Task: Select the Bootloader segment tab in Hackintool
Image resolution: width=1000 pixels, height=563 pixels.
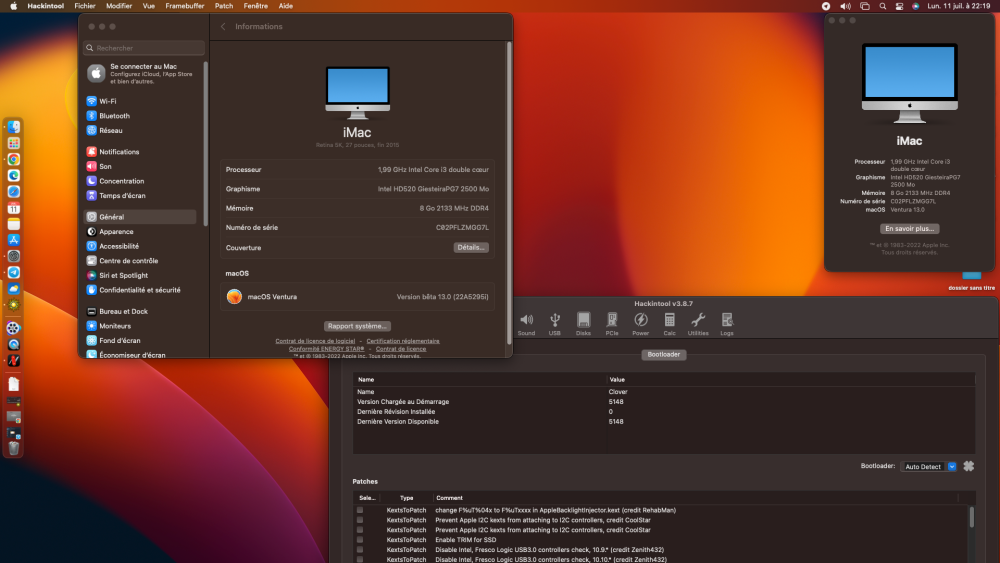Action: click(663, 355)
